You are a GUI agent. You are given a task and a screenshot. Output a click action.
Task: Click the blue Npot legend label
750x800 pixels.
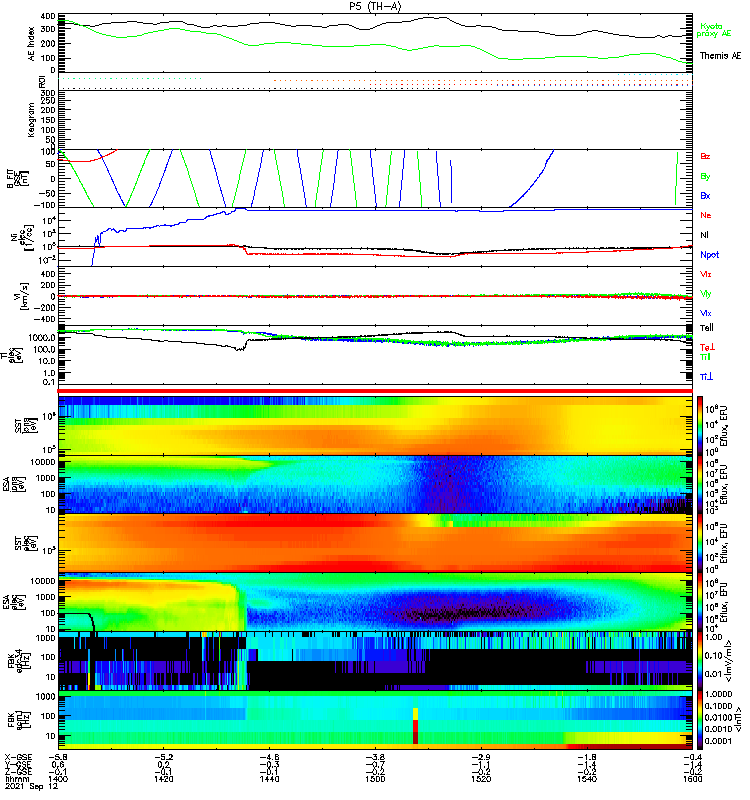[x=710, y=255]
